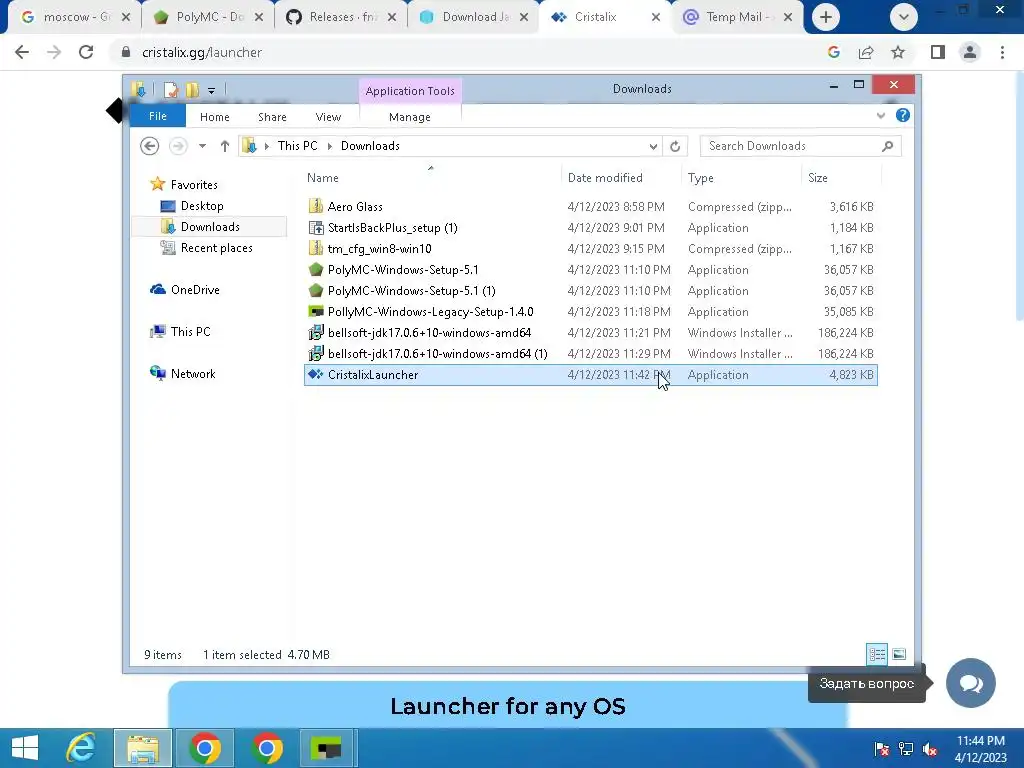The height and width of the screenshot is (768, 1024).
Task: Select Desktop in the Favorites pane
Action: coord(202,206)
